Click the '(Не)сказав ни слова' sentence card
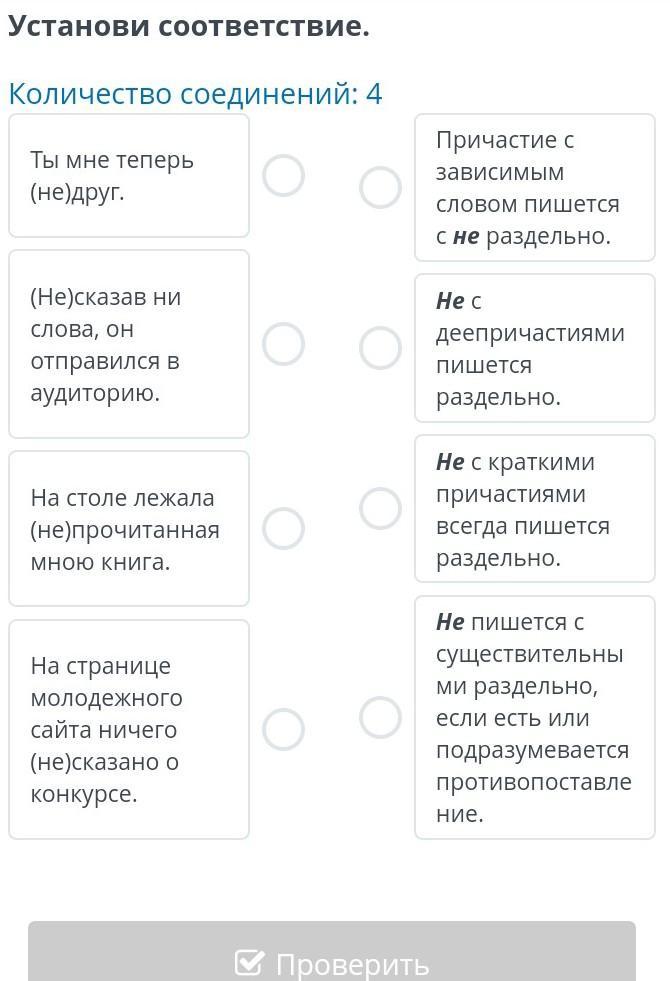Screen dimensions: 670x981 [x=129, y=344]
